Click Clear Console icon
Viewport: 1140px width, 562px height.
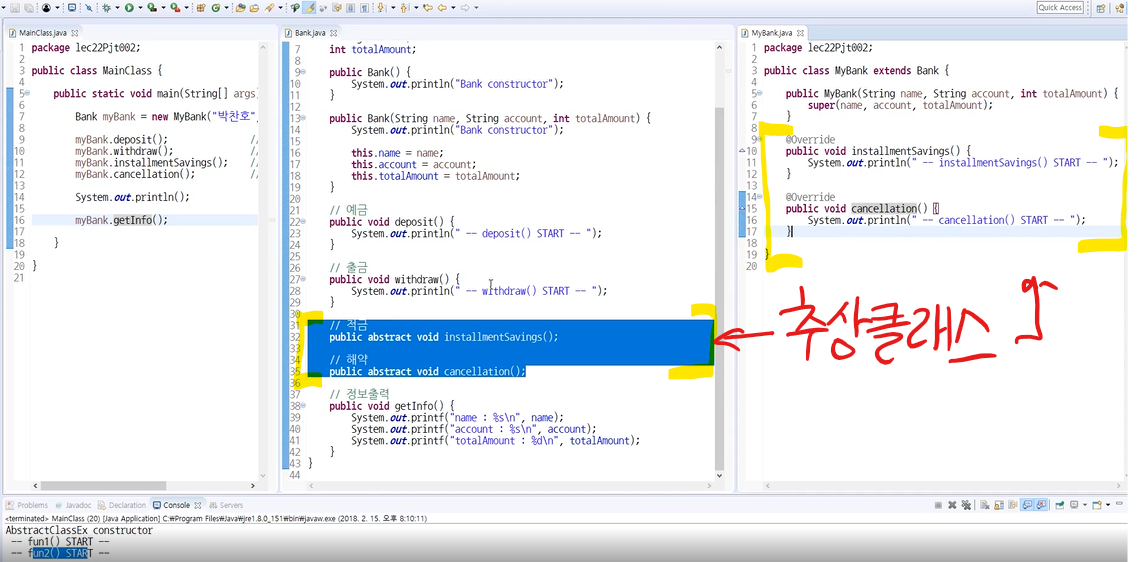(x=984, y=505)
